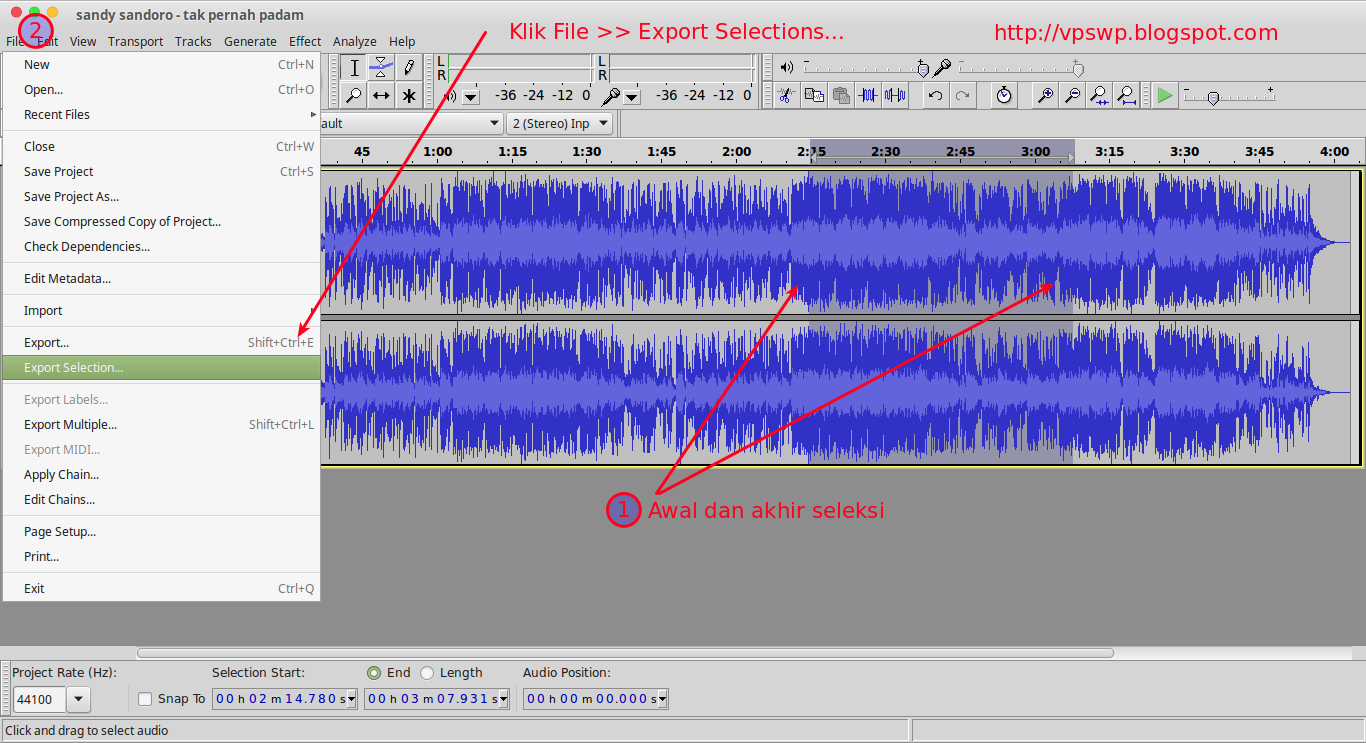This screenshot has height=743, width=1366.
Task: Expand the Selection Start time format dropdown
Action: tap(351, 699)
